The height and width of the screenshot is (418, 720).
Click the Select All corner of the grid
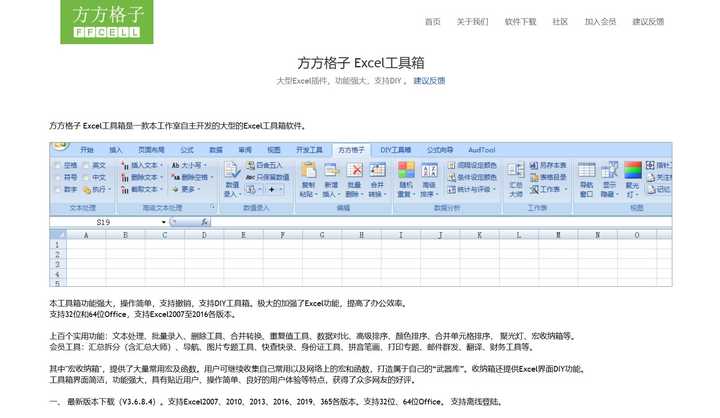pos(58,235)
